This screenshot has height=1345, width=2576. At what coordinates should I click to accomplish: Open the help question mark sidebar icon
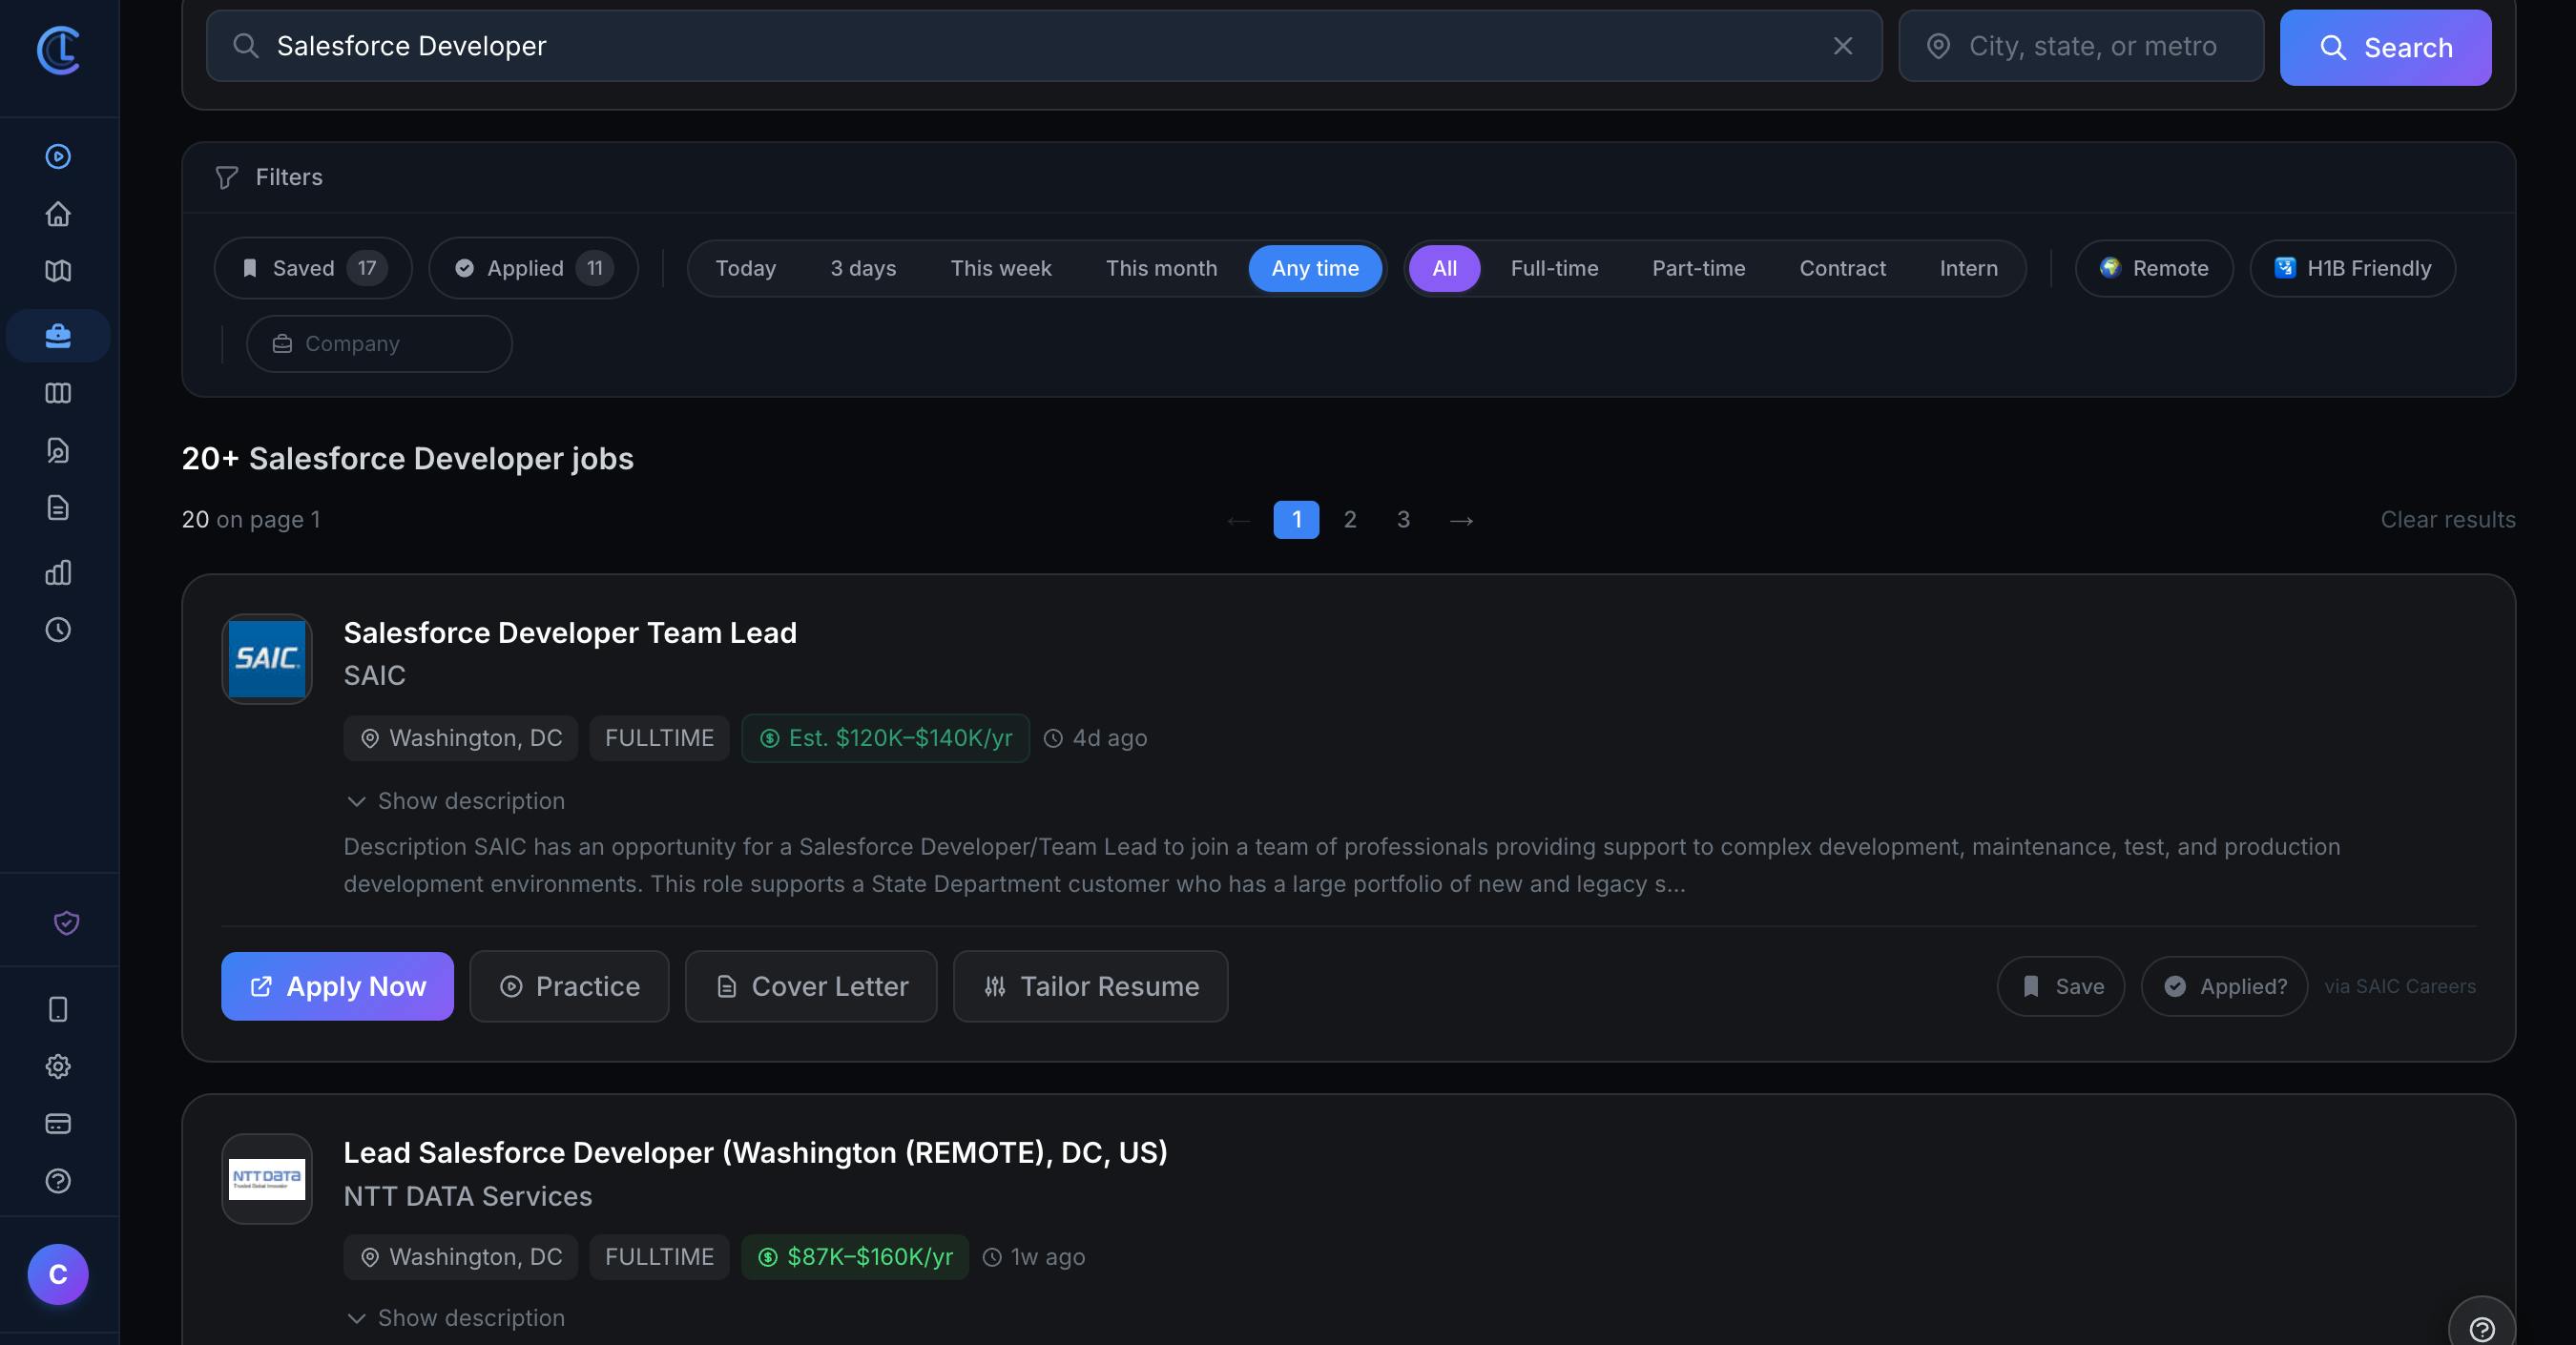pyautogui.click(x=58, y=1181)
